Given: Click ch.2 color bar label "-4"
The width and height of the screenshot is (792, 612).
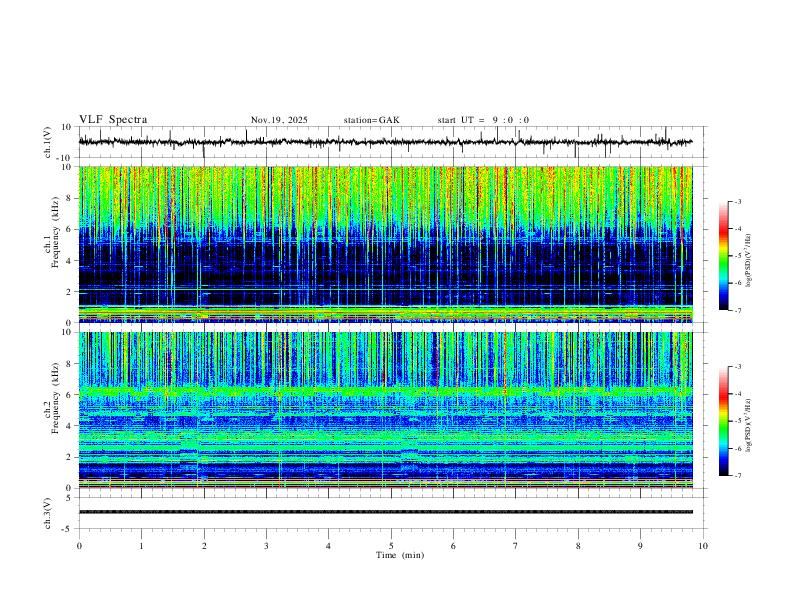Looking at the screenshot, I should click(x=737, y=394).
